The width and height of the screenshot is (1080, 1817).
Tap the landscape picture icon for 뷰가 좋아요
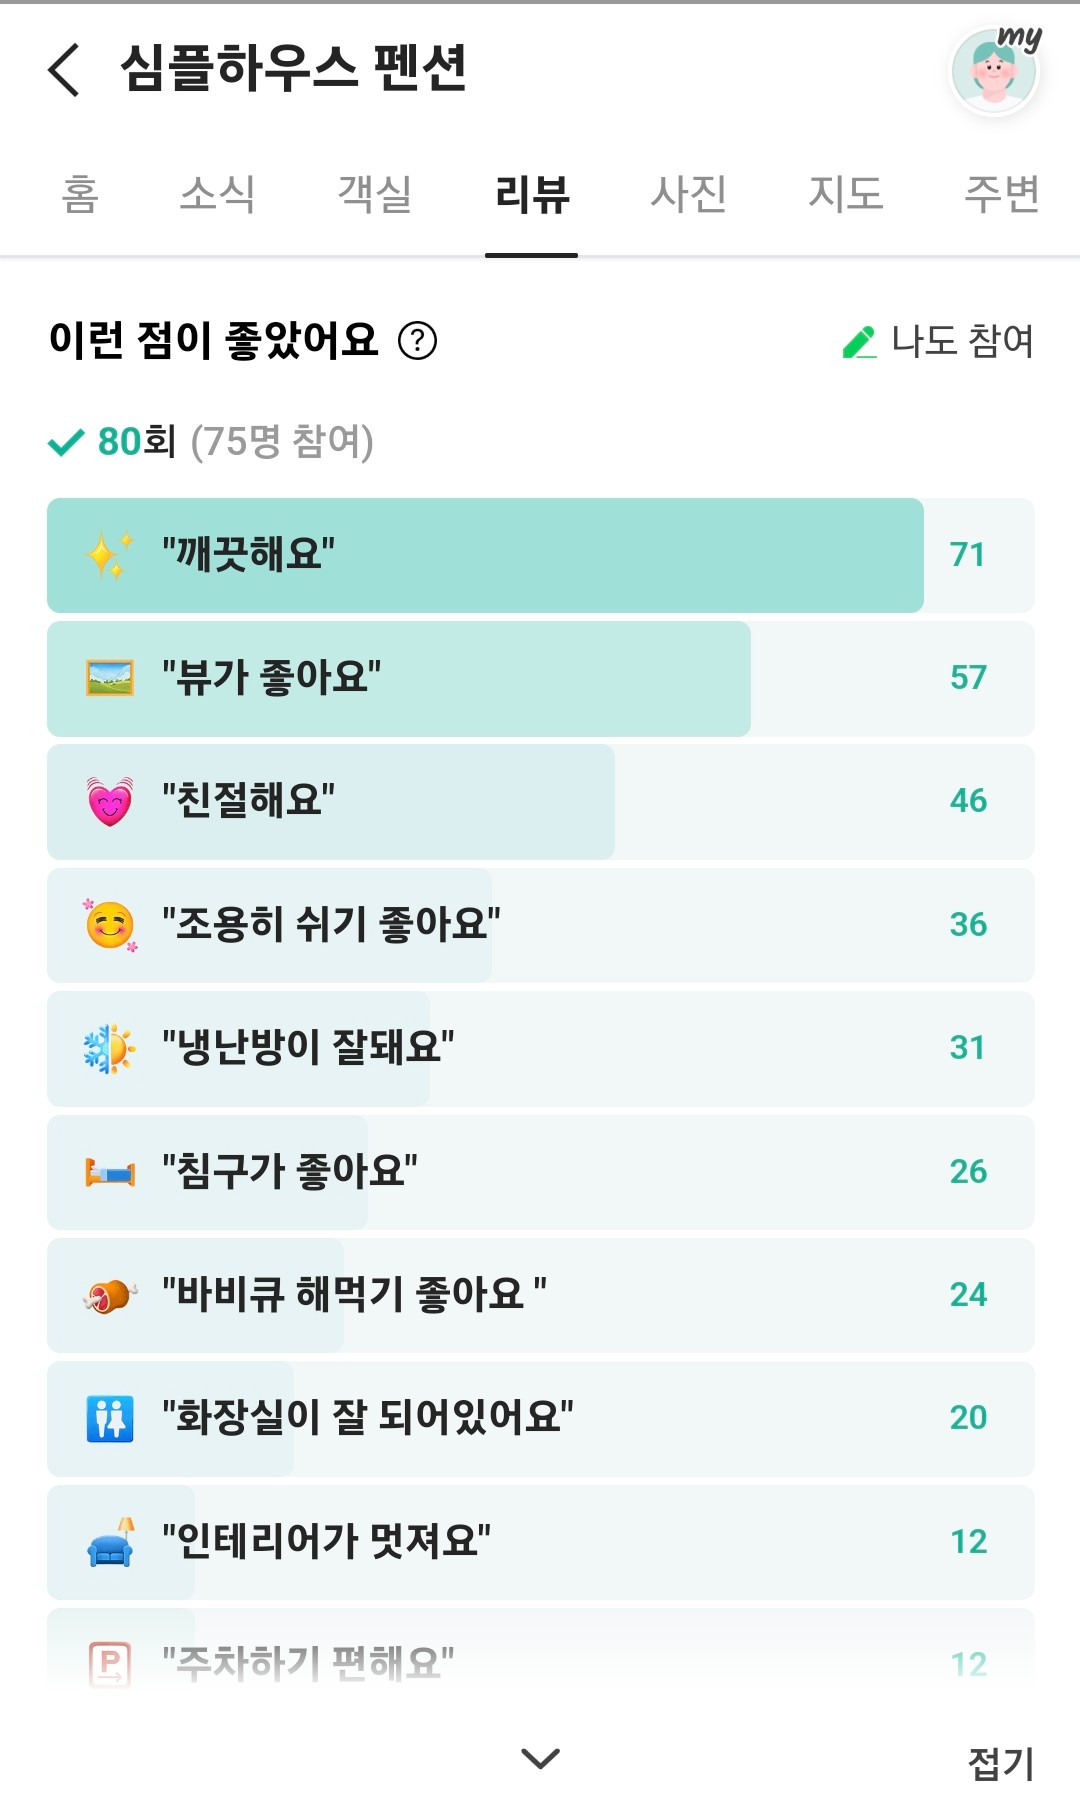click(110, 678)
